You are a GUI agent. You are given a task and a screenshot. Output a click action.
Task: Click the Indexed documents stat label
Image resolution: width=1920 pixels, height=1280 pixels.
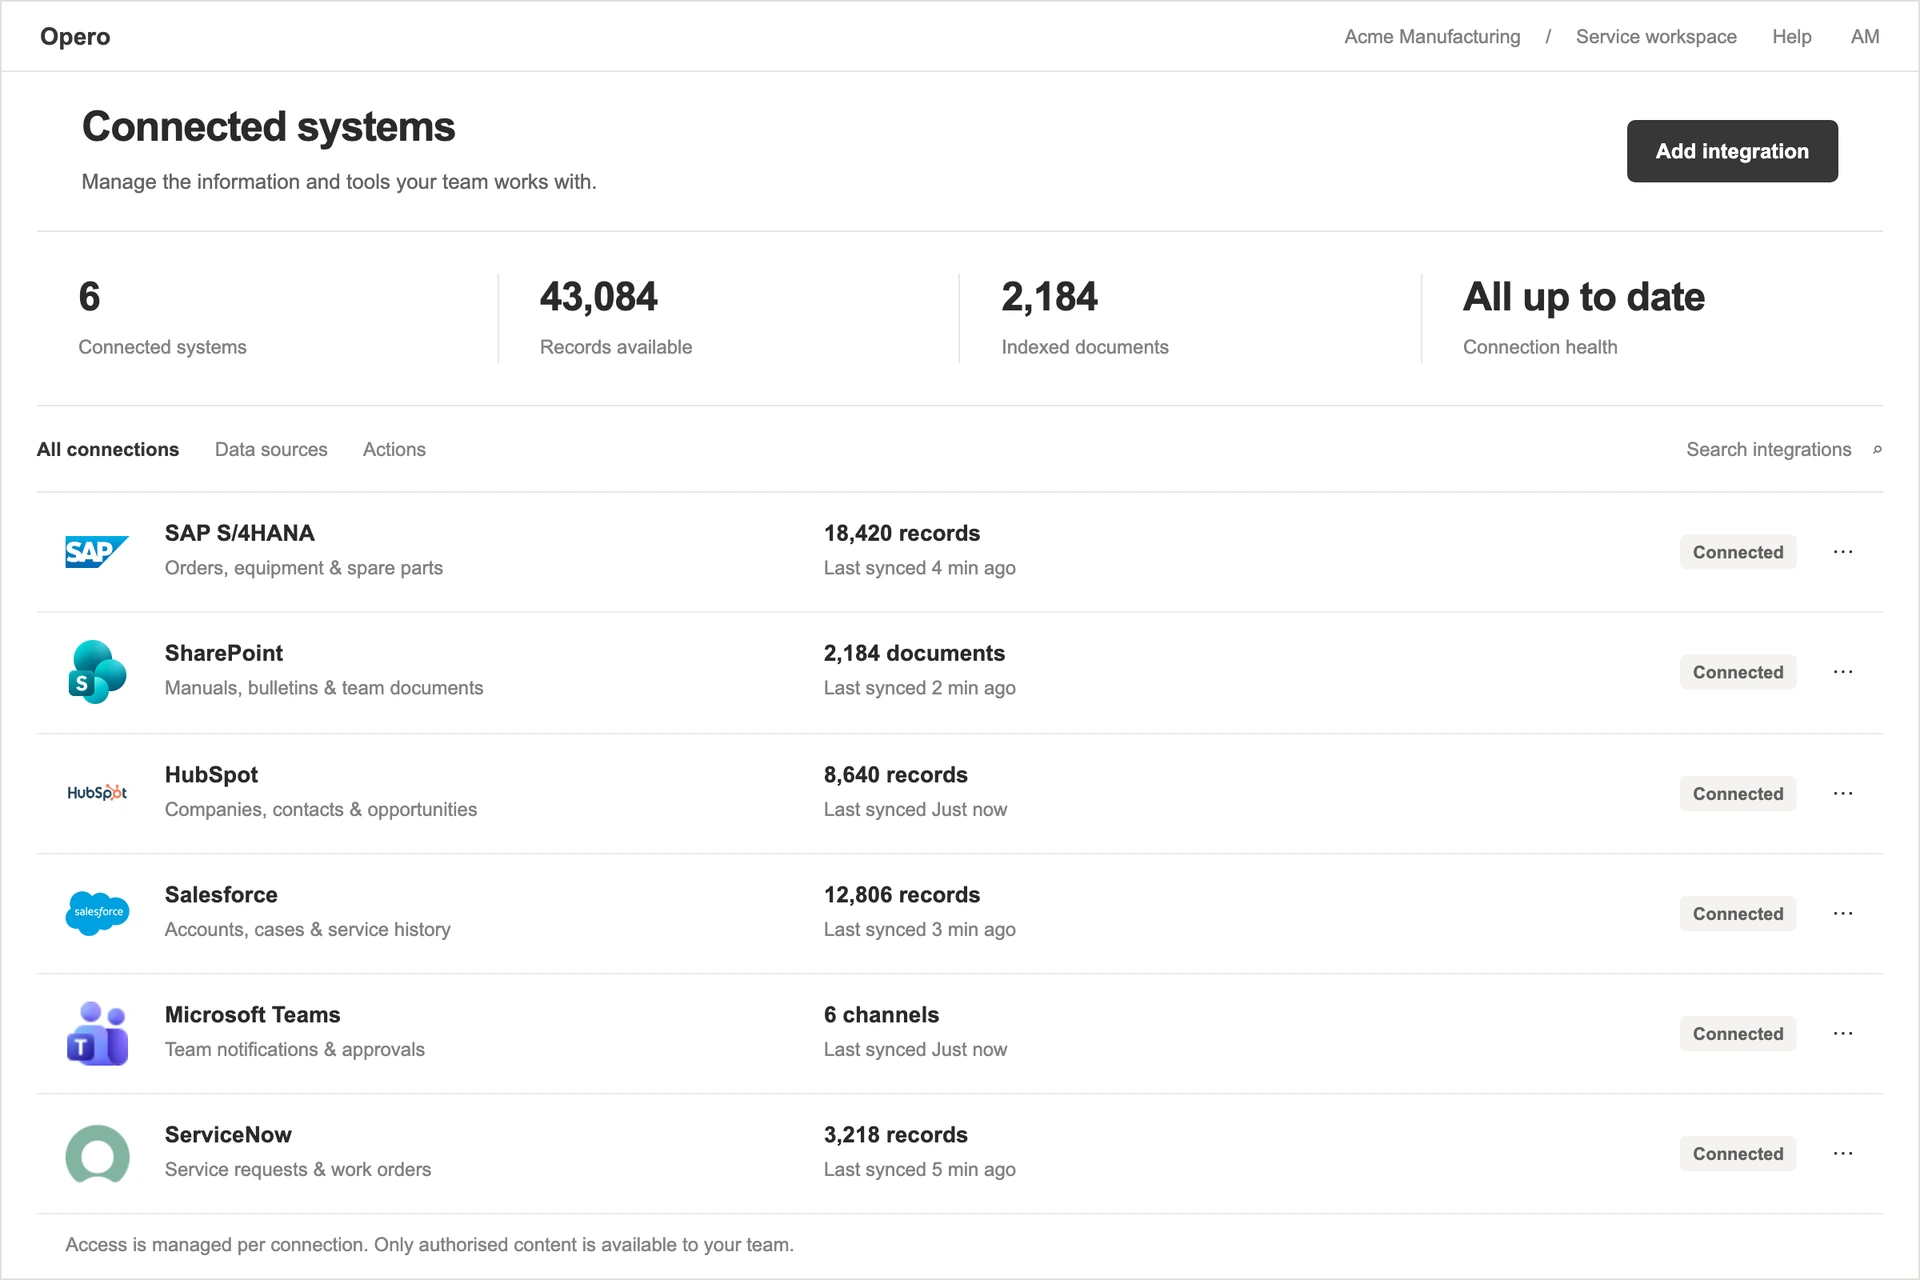1085,347
